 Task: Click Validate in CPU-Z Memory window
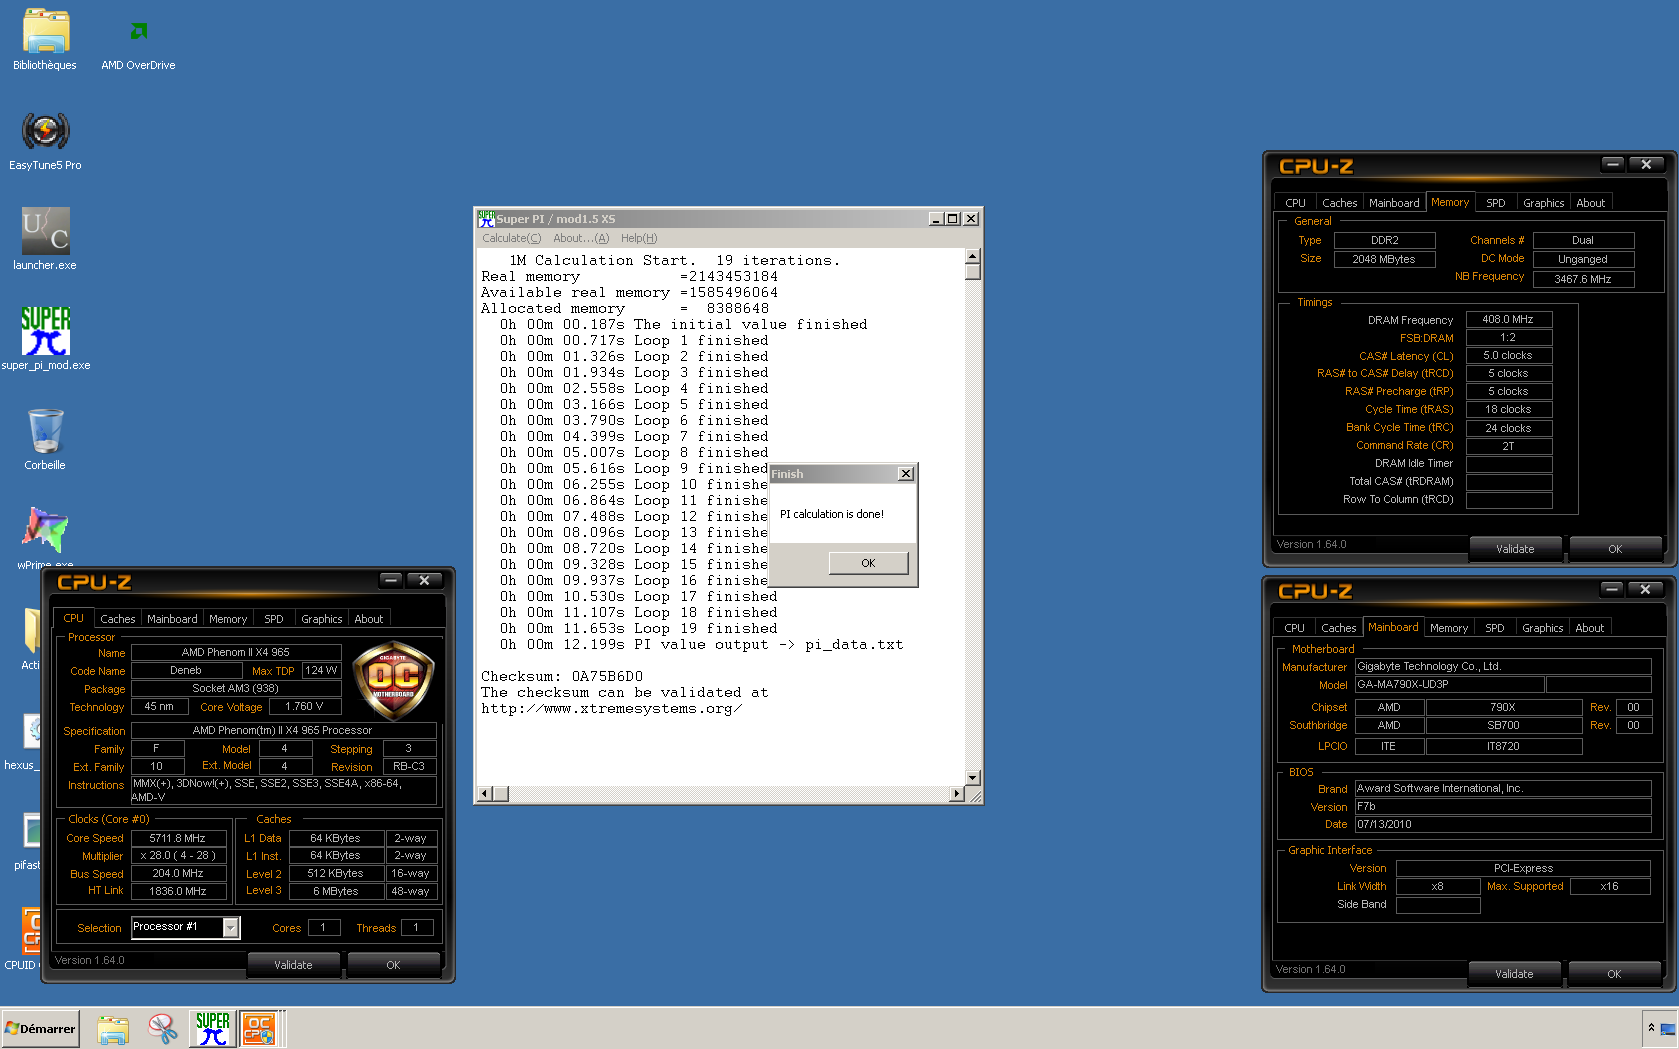pyautogui.click(x=1515, y=549)
